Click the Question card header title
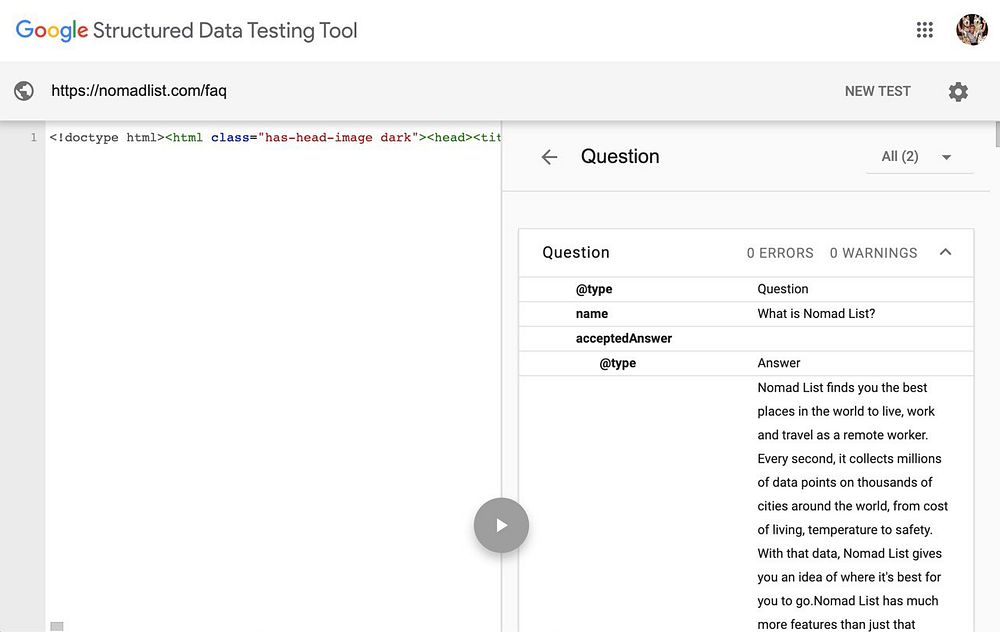The height and width of the screenshot is (632, 1000). coord(576,253)
